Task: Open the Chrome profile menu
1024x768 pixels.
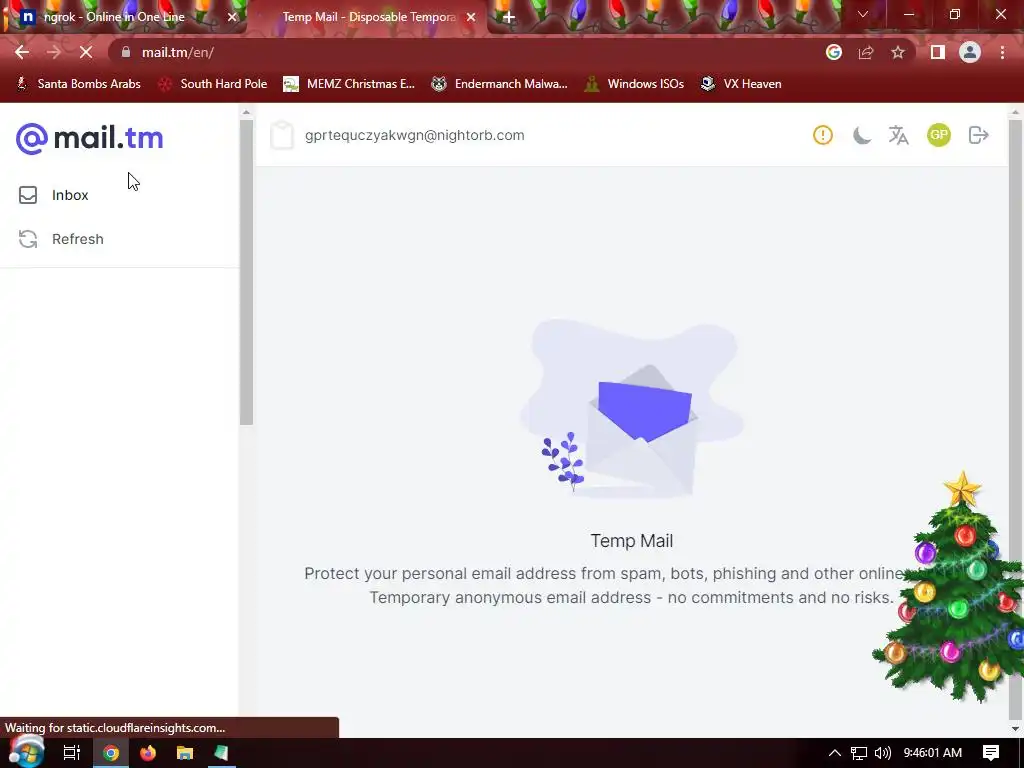Action: [970, 52]
